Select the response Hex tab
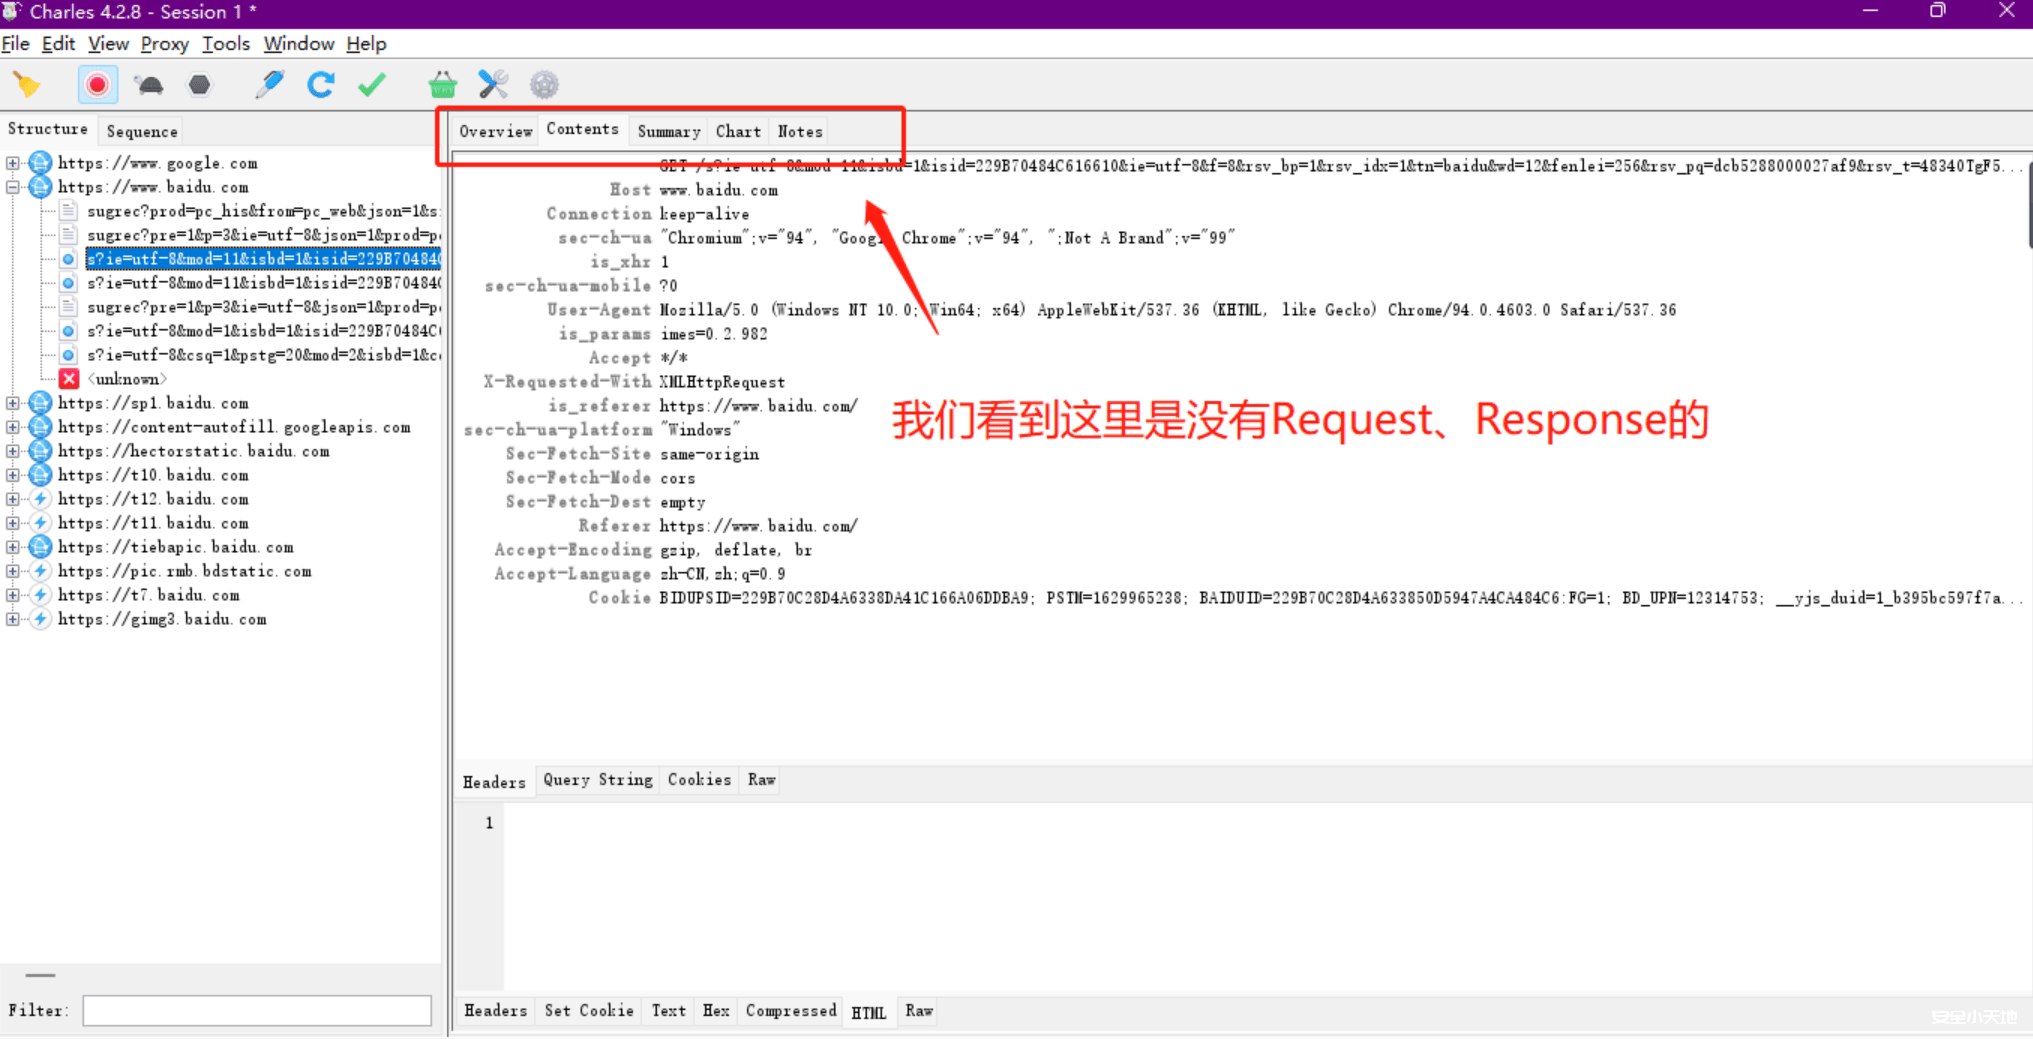Image resolution: width=2033 pixels, height=1039 pixels. click(x=716, y=1011)
